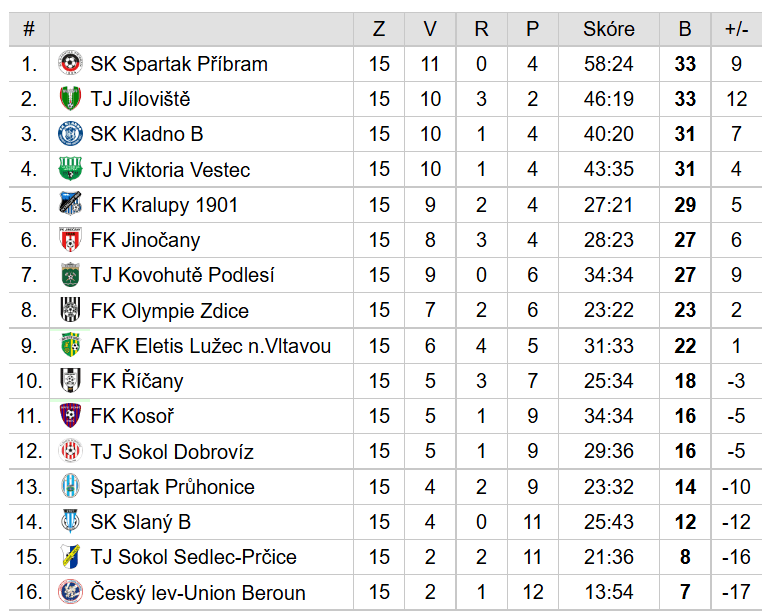This screenshot has height=616, width=768.
Task: Click the Český lev-Union Beroun logo
Action: pos(70,592)
